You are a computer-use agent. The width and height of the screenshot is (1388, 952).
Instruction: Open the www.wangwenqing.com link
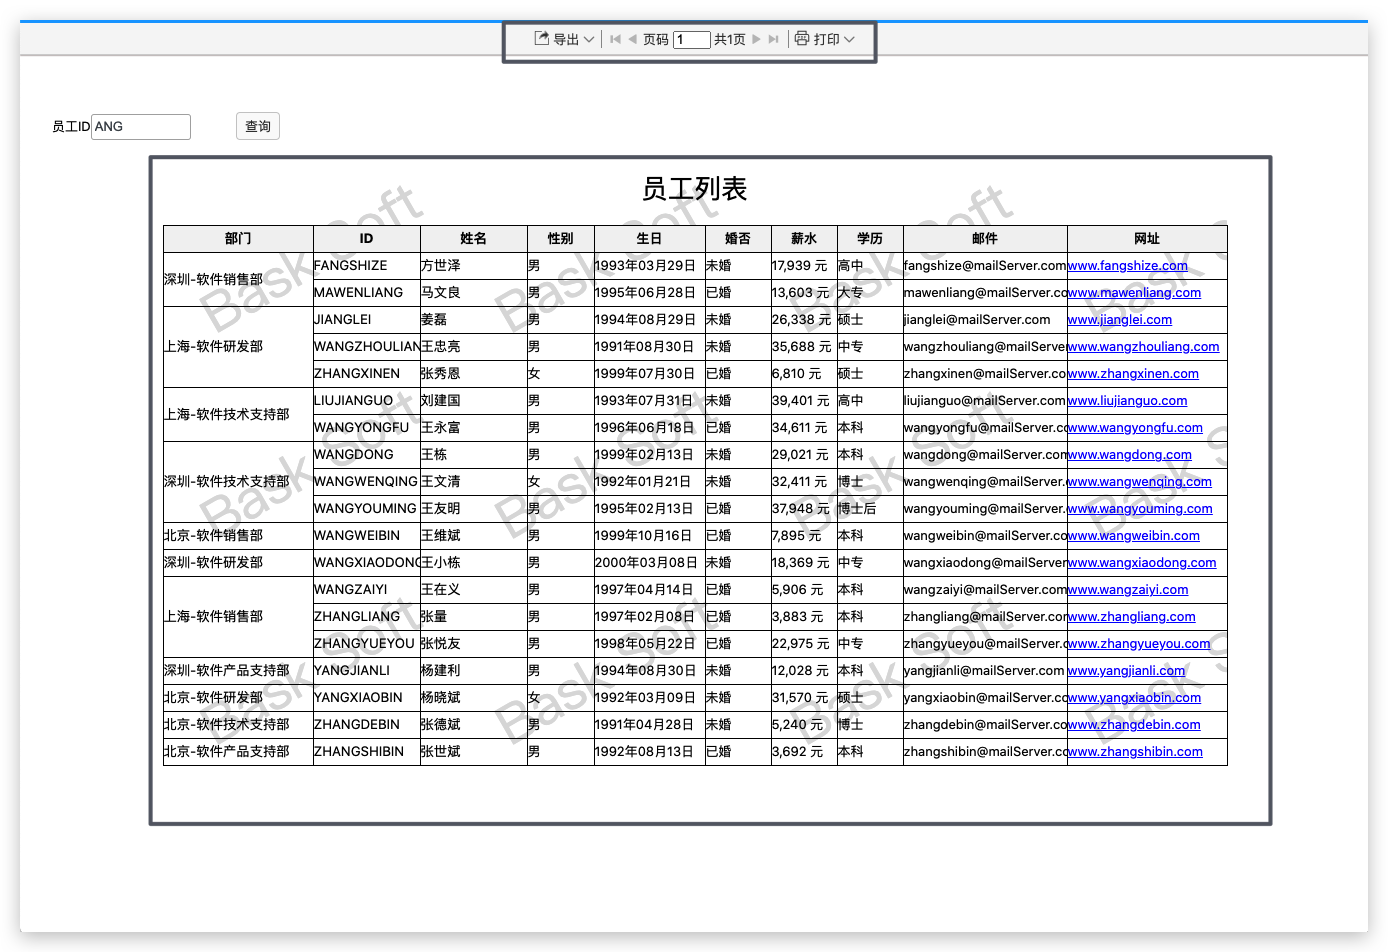(1140, 482)
